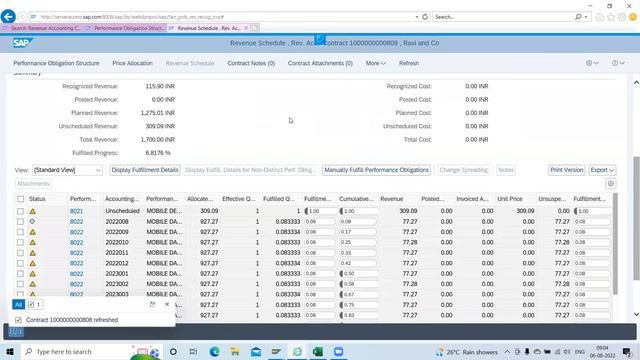
Task: Click Display Fulfillment Details button
Action: tap(145, 170)
